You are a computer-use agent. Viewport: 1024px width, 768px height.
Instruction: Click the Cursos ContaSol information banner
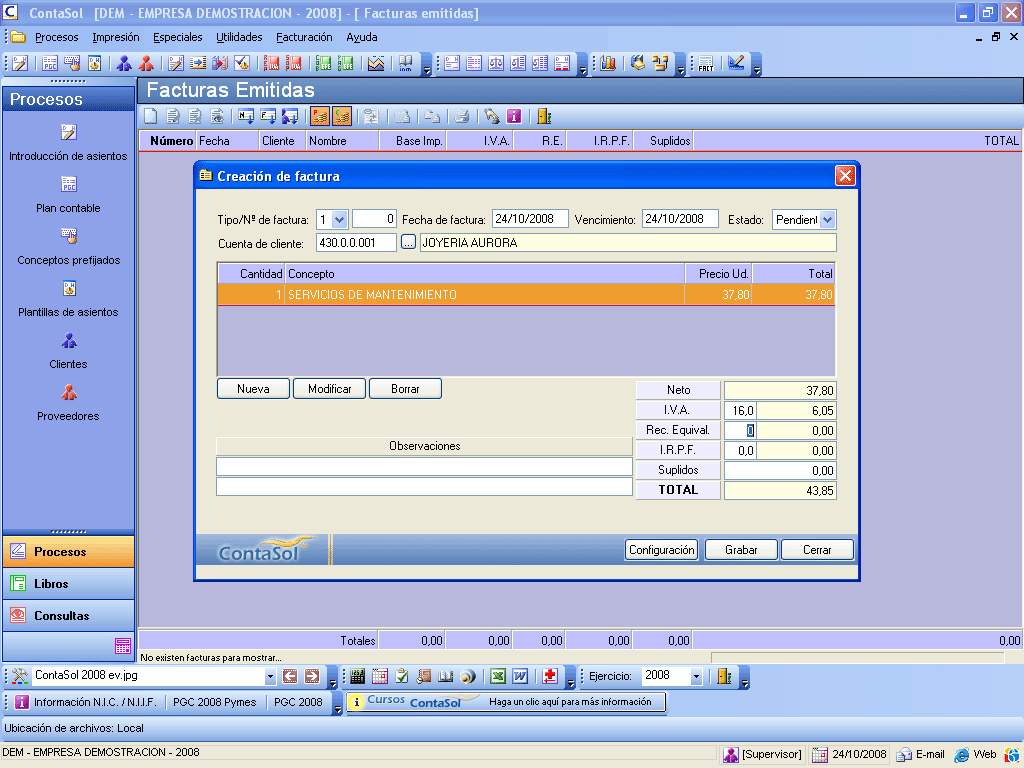(506, 702)
